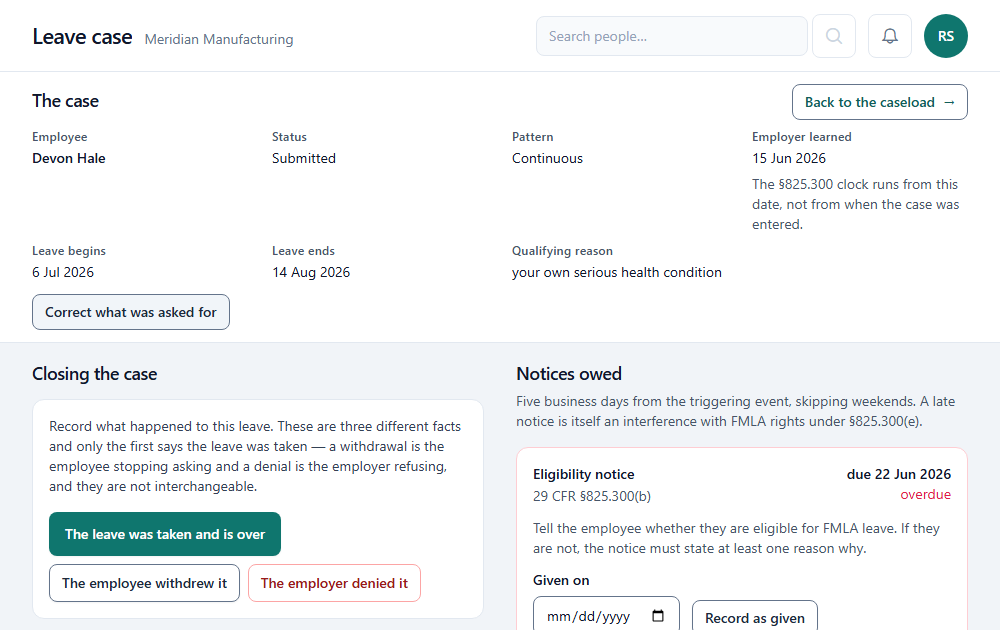Click the Notices owed heading
The width and height of the screenshot is (1000, 630).
(569, 374)
